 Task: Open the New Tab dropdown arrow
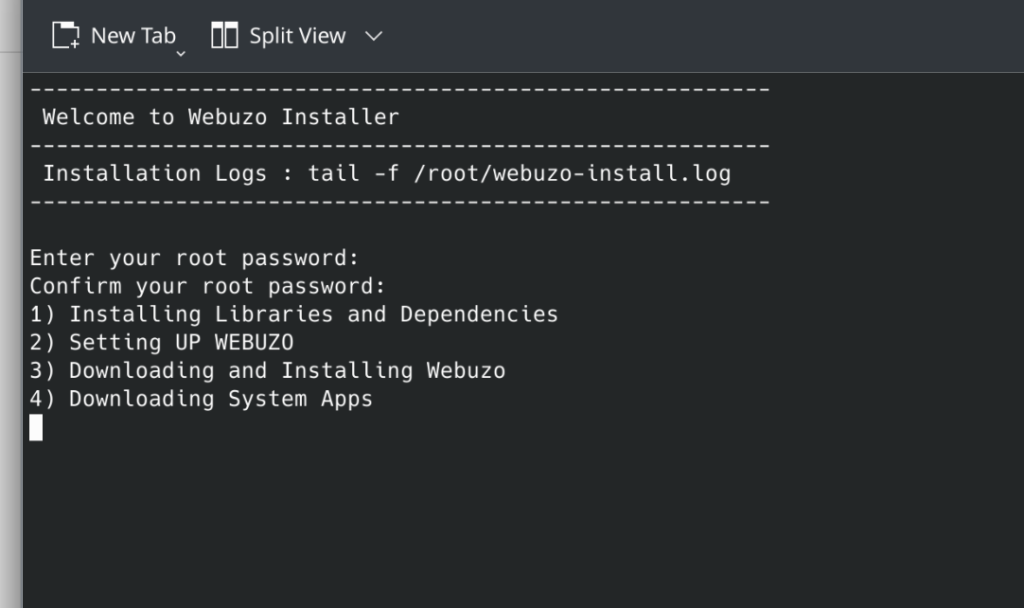point(181,53)
